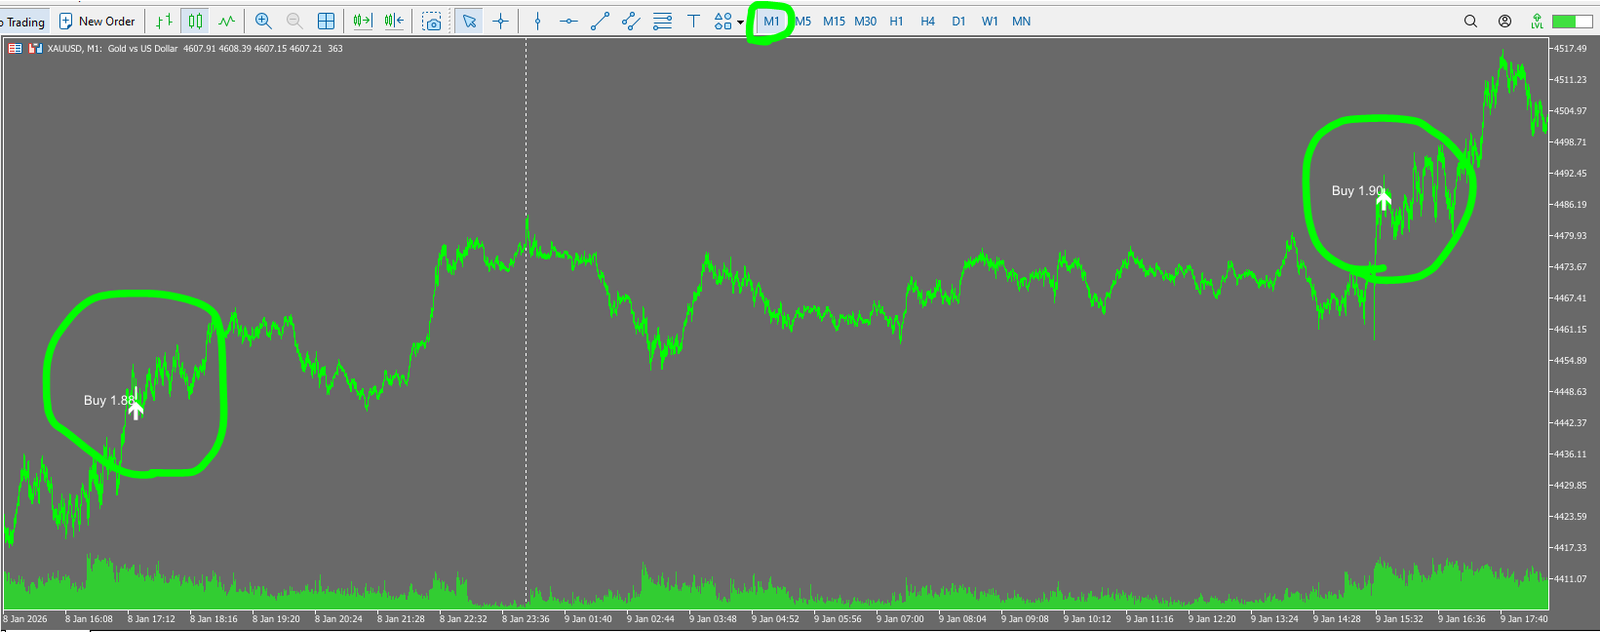The height and width of the screenshot is (632, 1600).
Task: Toggle auto scroll to latest bar
Action: pyautogui.click(x=363, y=21)
